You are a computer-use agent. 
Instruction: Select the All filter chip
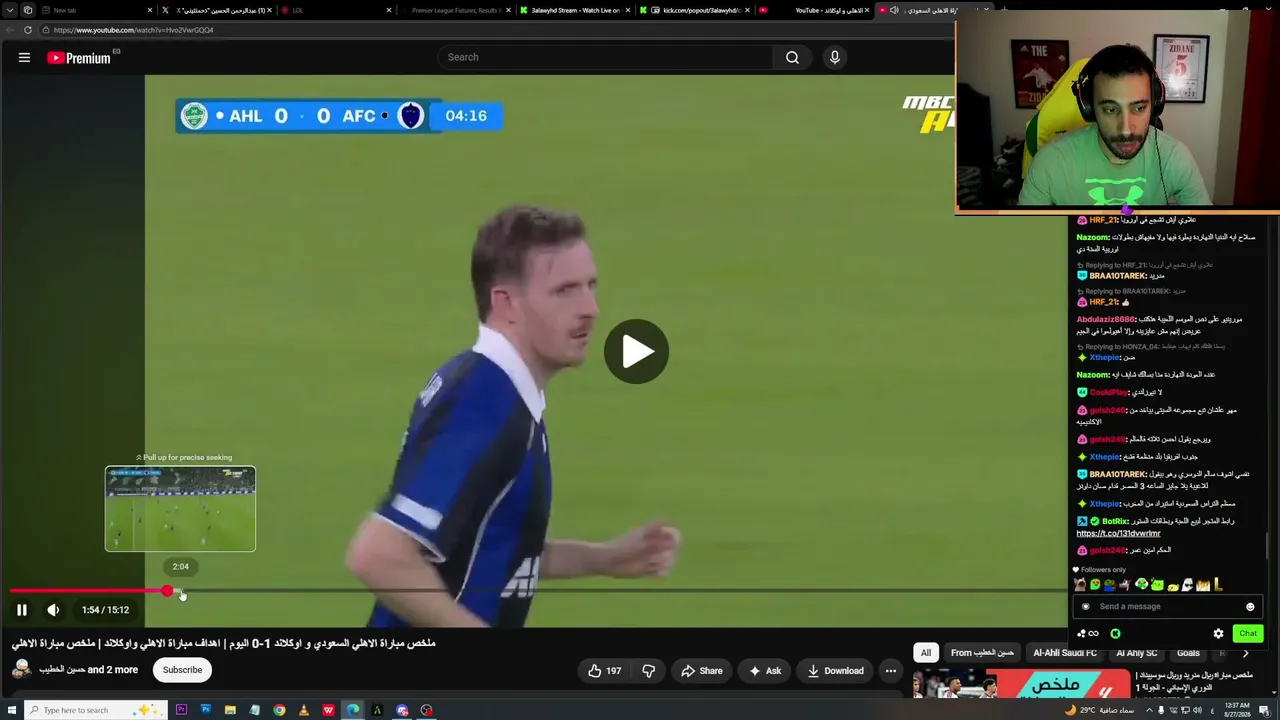(x=926, y=653)
